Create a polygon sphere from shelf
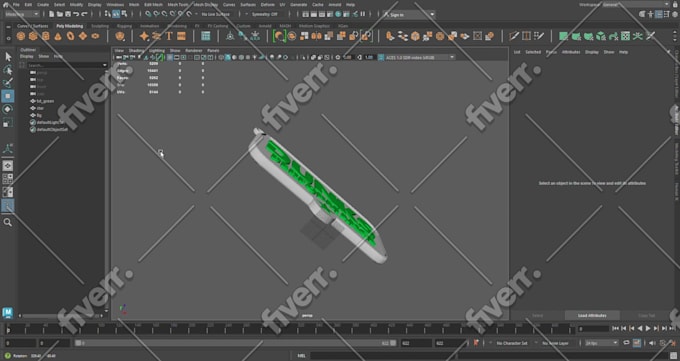The height and width of the screenshot is (361, 680). pyautogui.click(x=21, y=36)
